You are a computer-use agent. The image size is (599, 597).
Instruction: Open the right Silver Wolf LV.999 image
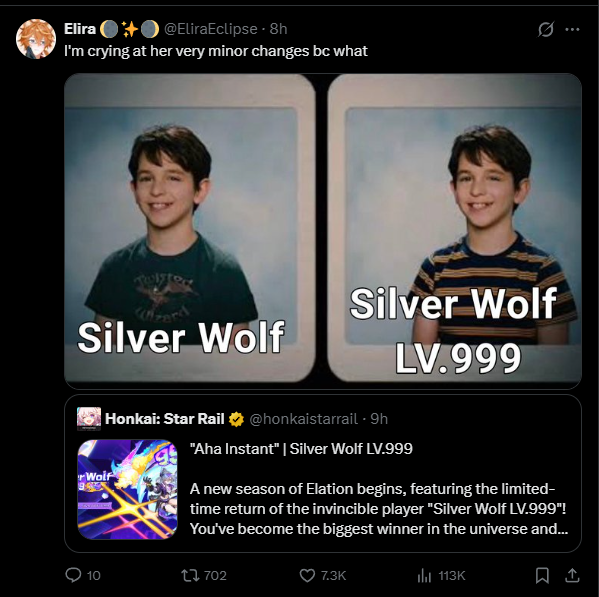pos(455,228)
